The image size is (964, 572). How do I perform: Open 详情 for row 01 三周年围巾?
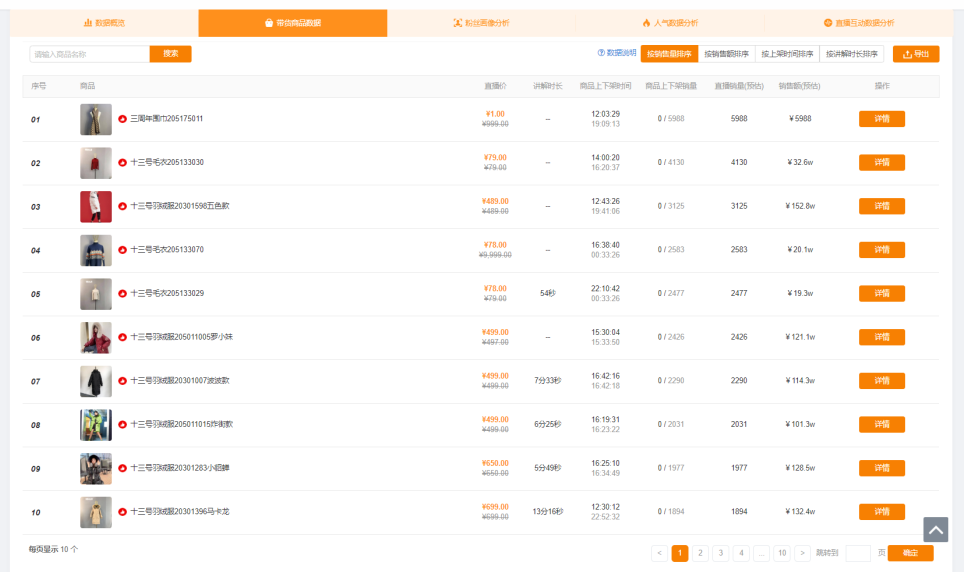coord(882,119)
